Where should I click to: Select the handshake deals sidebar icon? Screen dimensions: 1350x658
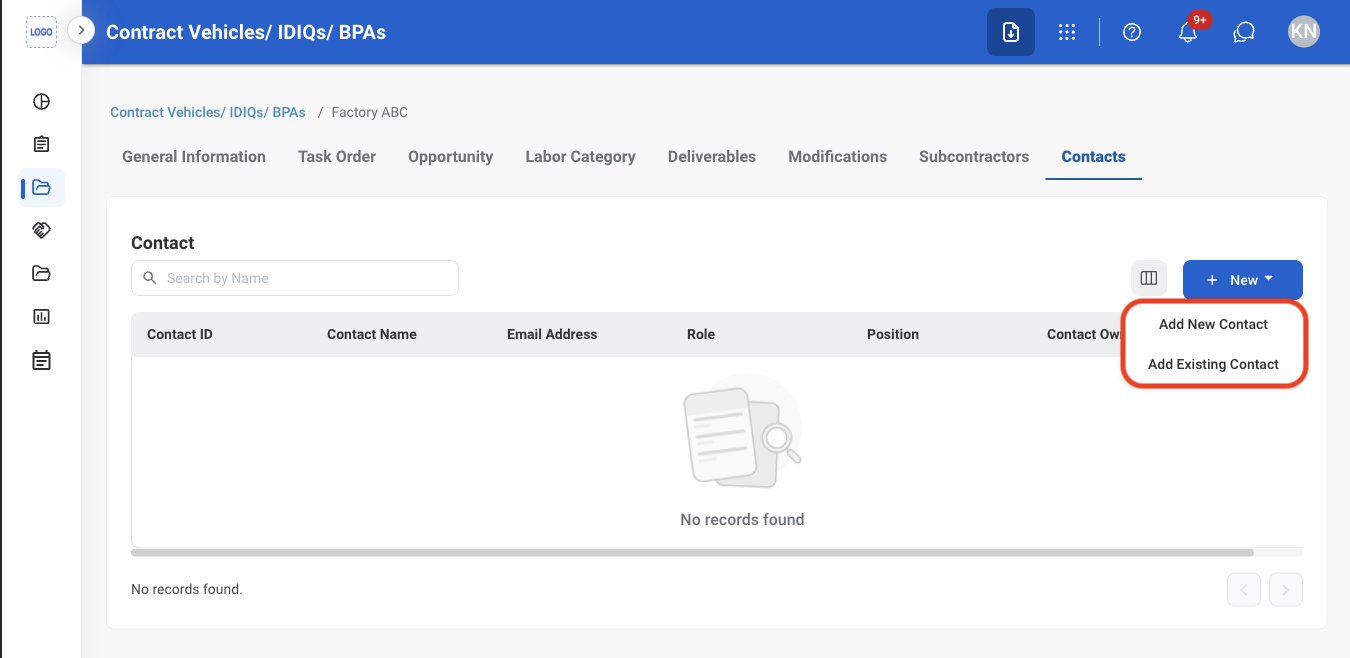click(x=41, y=230)
